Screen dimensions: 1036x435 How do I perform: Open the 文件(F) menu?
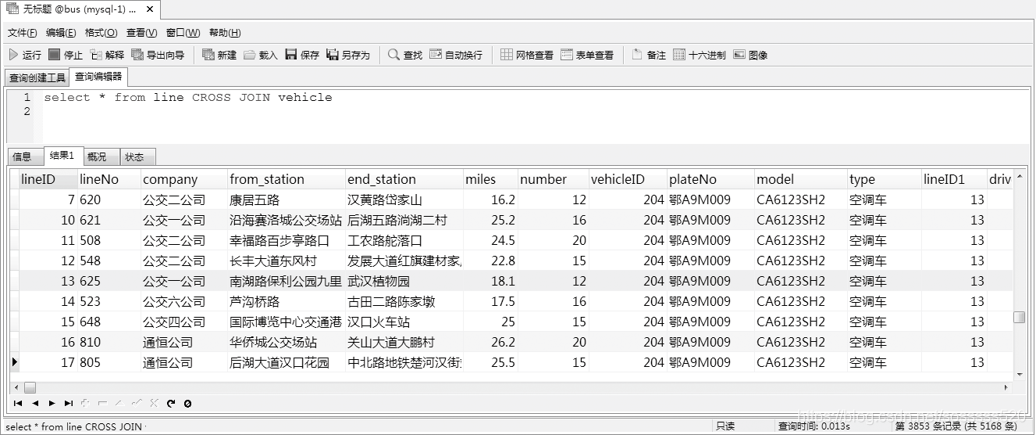coord(22,32)
